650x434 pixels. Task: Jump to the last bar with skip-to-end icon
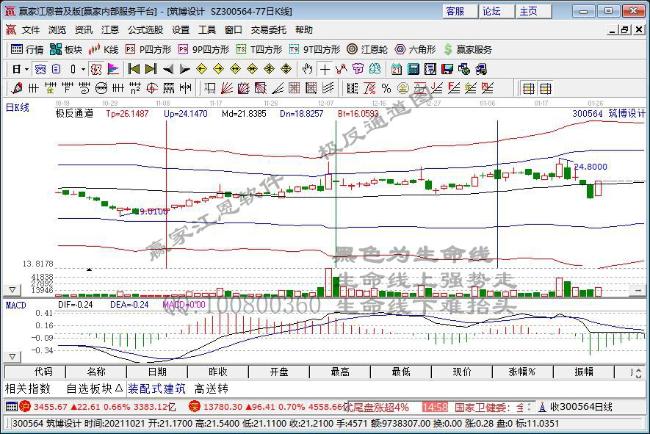point(150,69)
